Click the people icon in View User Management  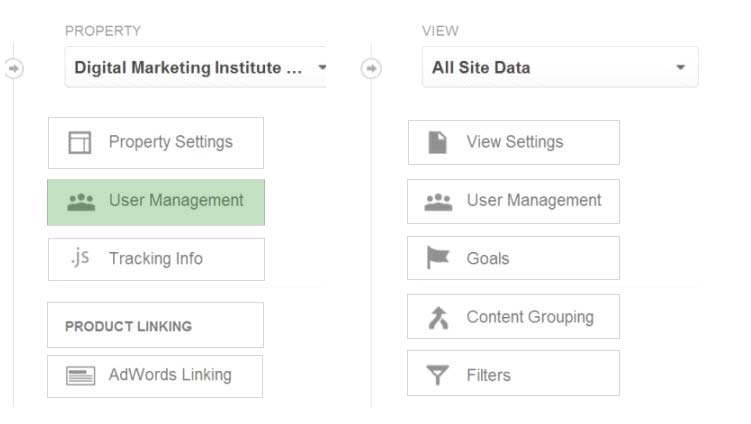(x=438, y=202)
